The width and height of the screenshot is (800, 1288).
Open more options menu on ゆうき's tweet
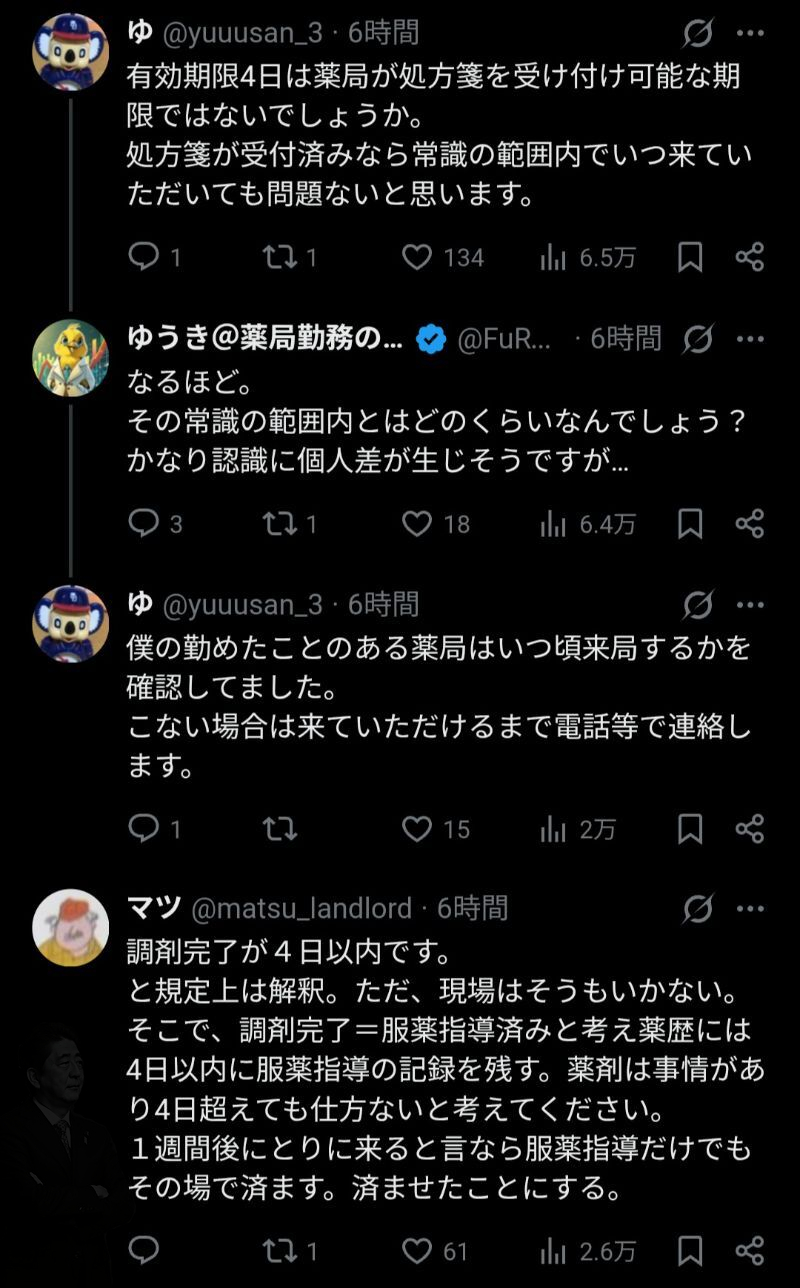pyautogui.click(x=750, y=339)
